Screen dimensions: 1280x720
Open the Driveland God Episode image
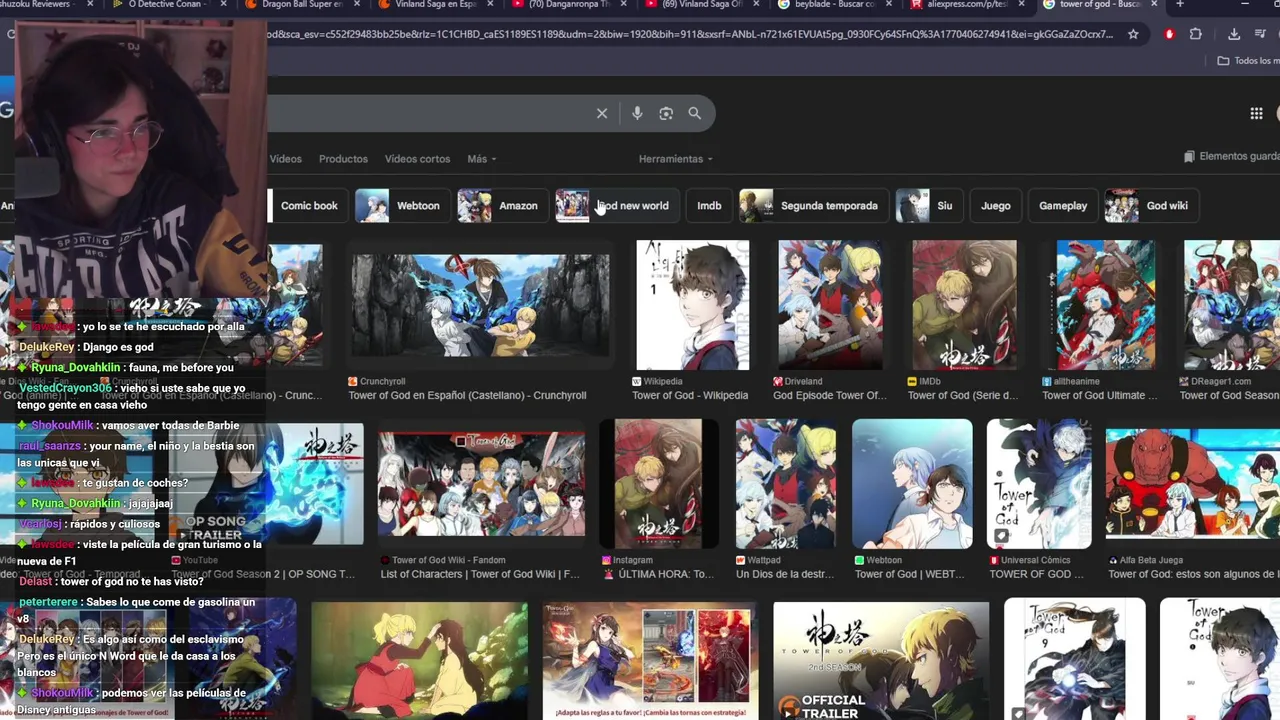830,305
